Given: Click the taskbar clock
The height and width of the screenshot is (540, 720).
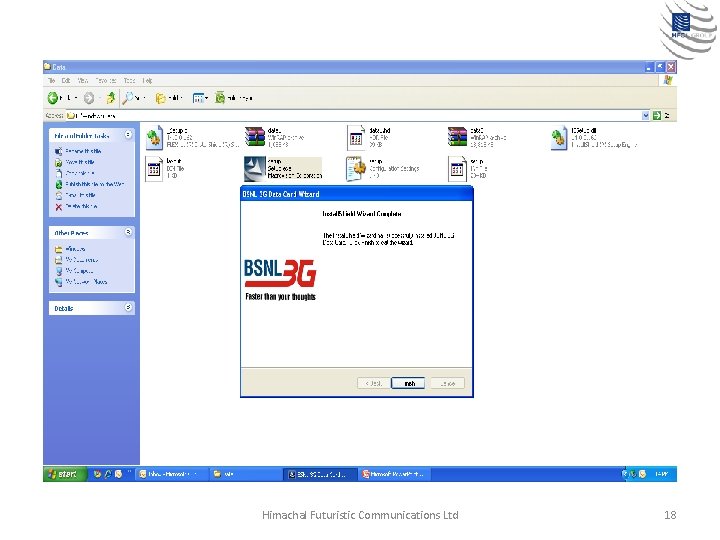Looking at the screenshot, I should click(x=661, y=474).
